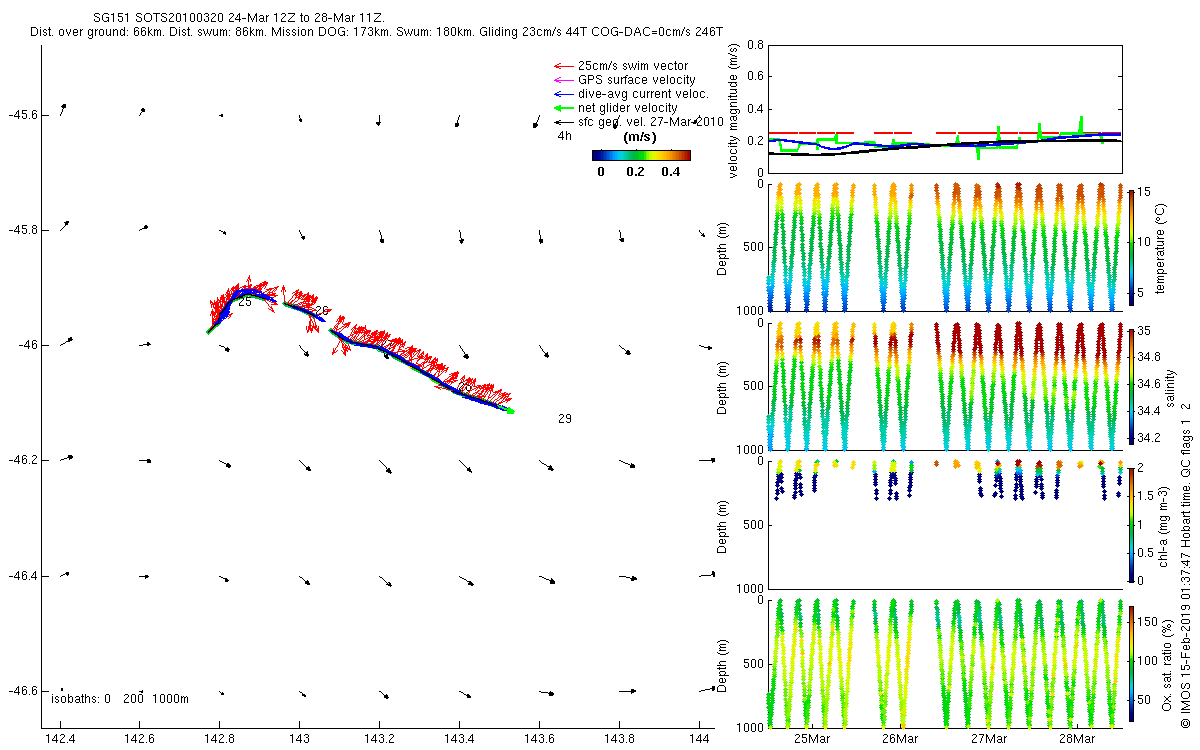Click the chl-a colorbar
Screen dimensions: 1200x750
point(1131,524)
